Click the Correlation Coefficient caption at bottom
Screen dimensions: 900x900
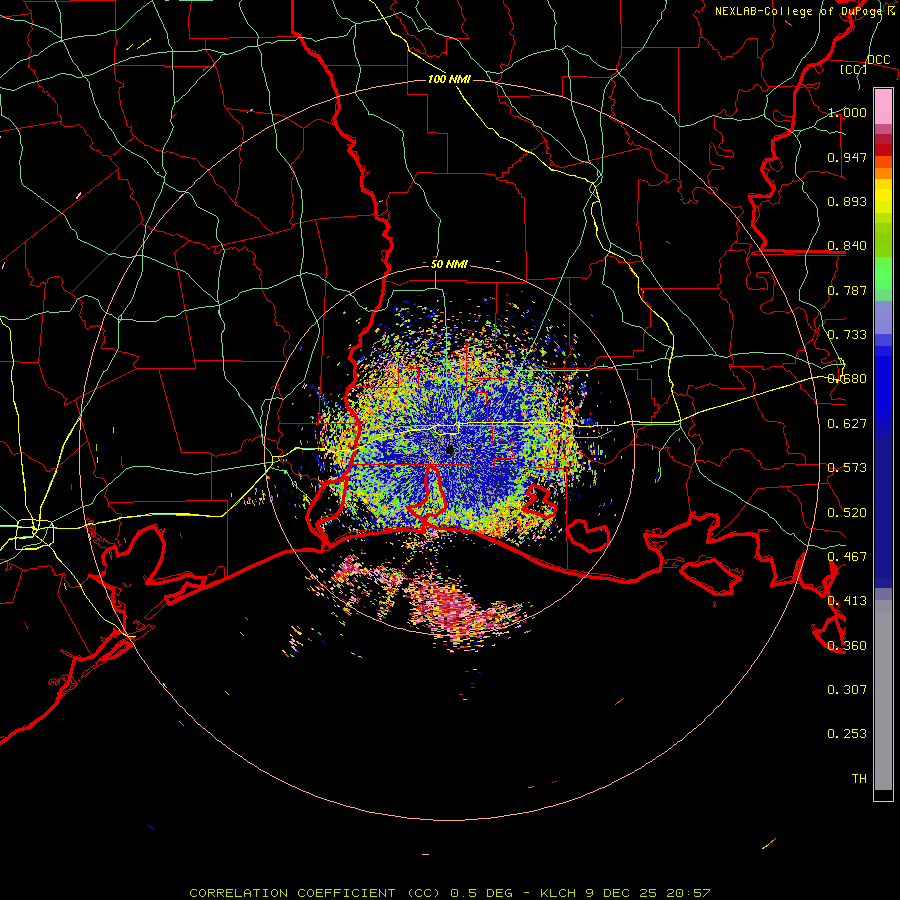pos(450,893)
